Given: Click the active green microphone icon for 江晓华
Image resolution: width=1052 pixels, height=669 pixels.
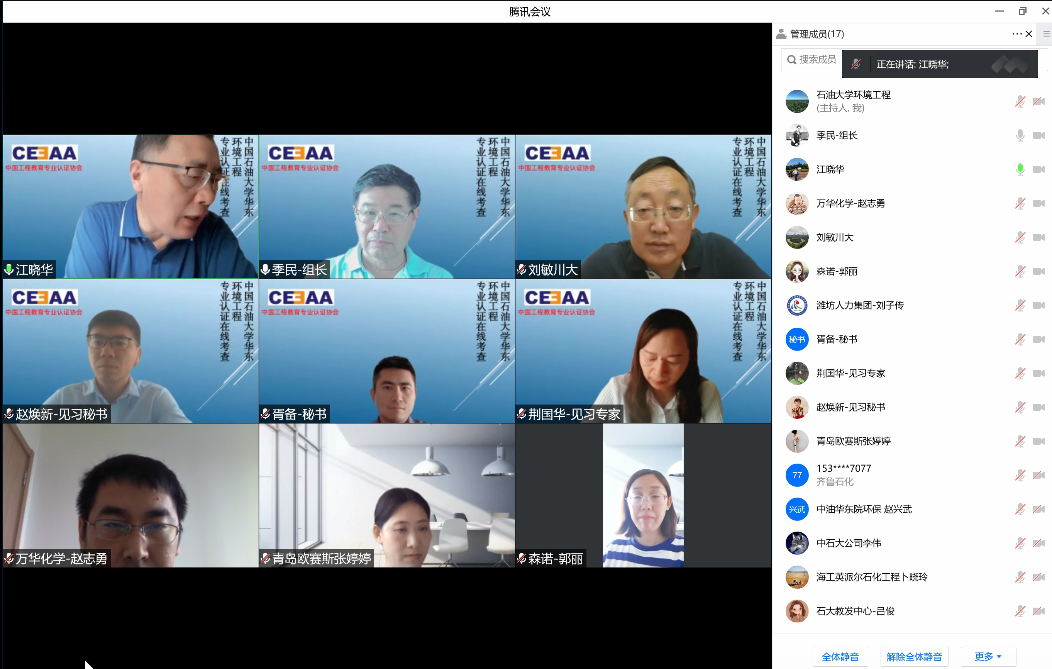Looking at the screenshot, I should click(x=1020, y=169).
